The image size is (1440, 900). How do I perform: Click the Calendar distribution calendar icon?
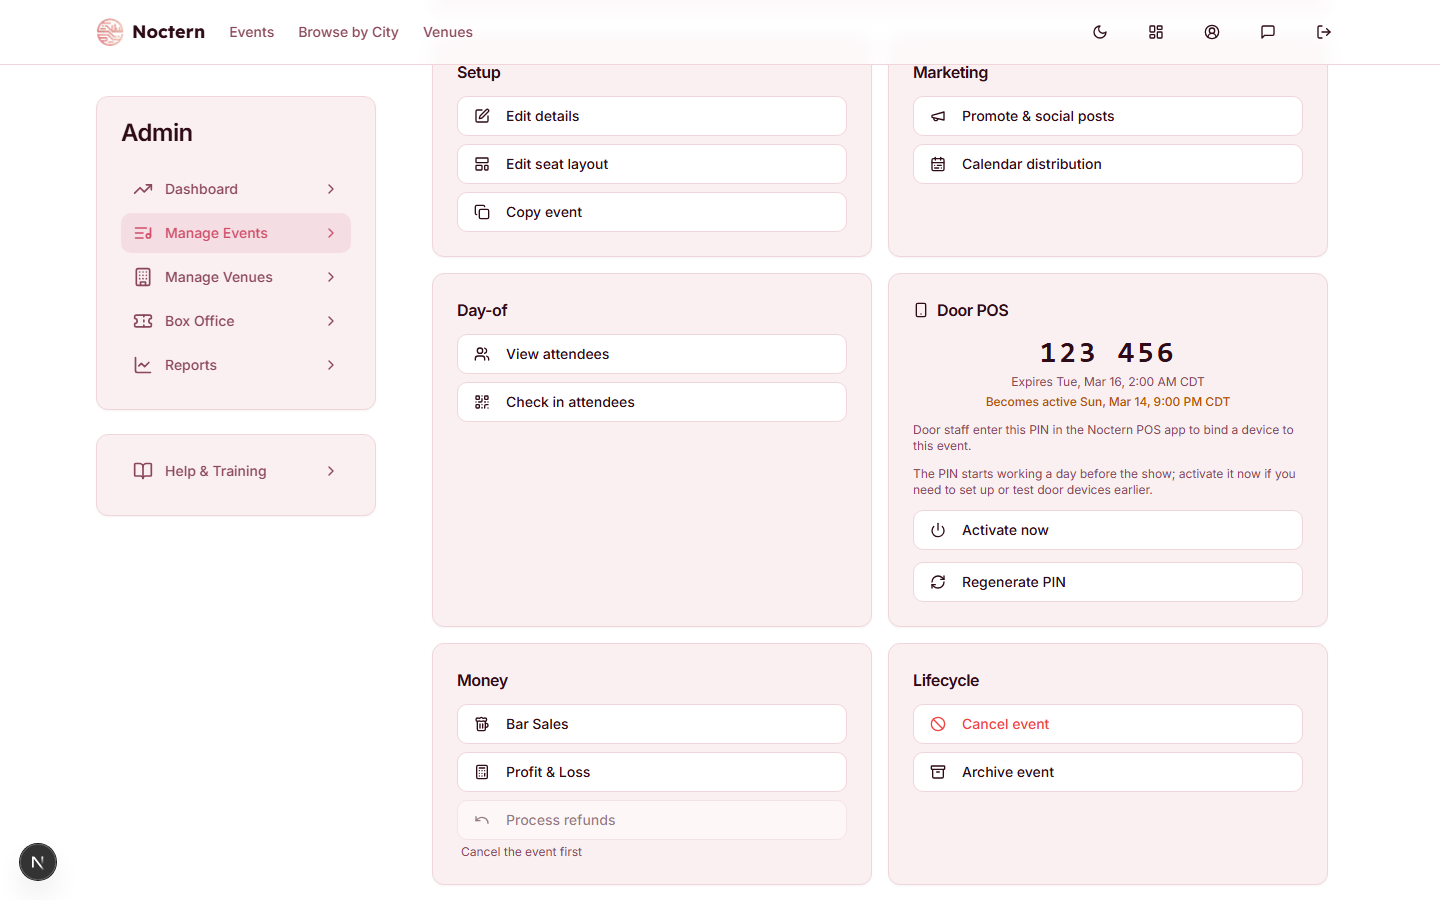(x=938, y=164)
